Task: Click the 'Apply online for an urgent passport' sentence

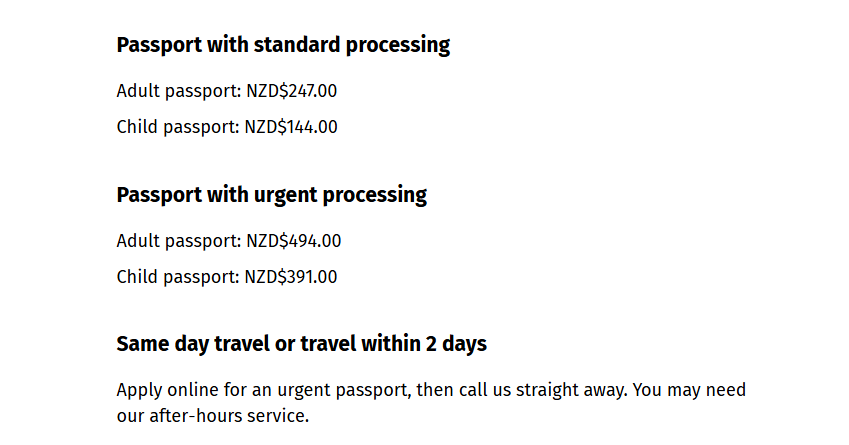Action: click(x=372, y=390)
